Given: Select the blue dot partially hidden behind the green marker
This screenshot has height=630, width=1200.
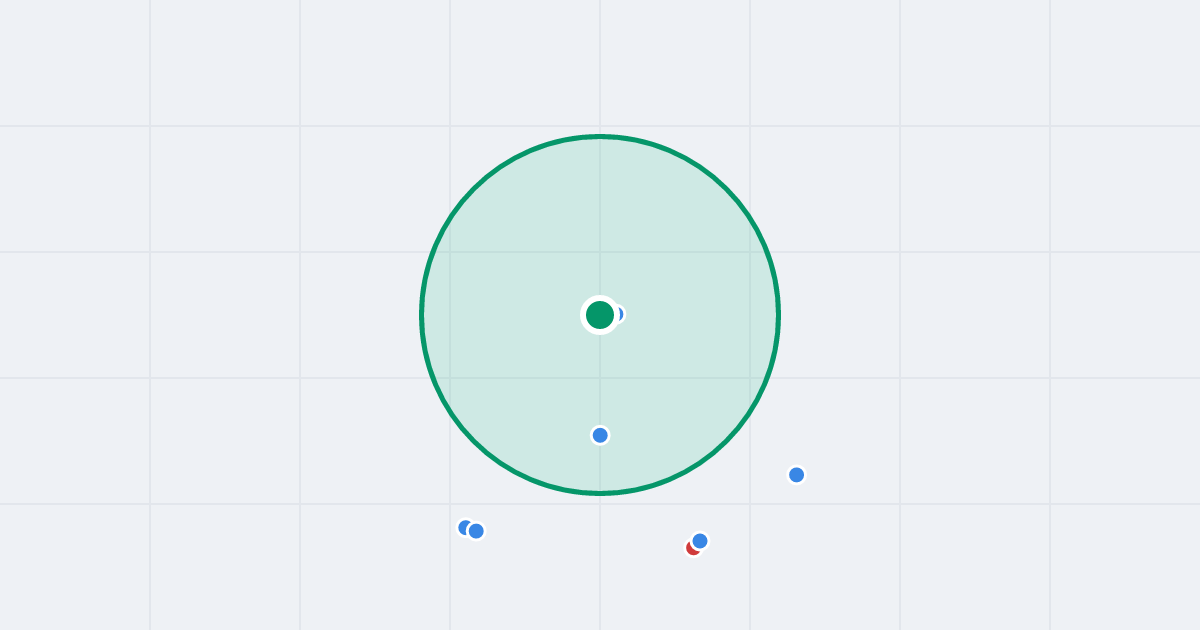Looking at the screenshot, I should [x=620, y=314].
